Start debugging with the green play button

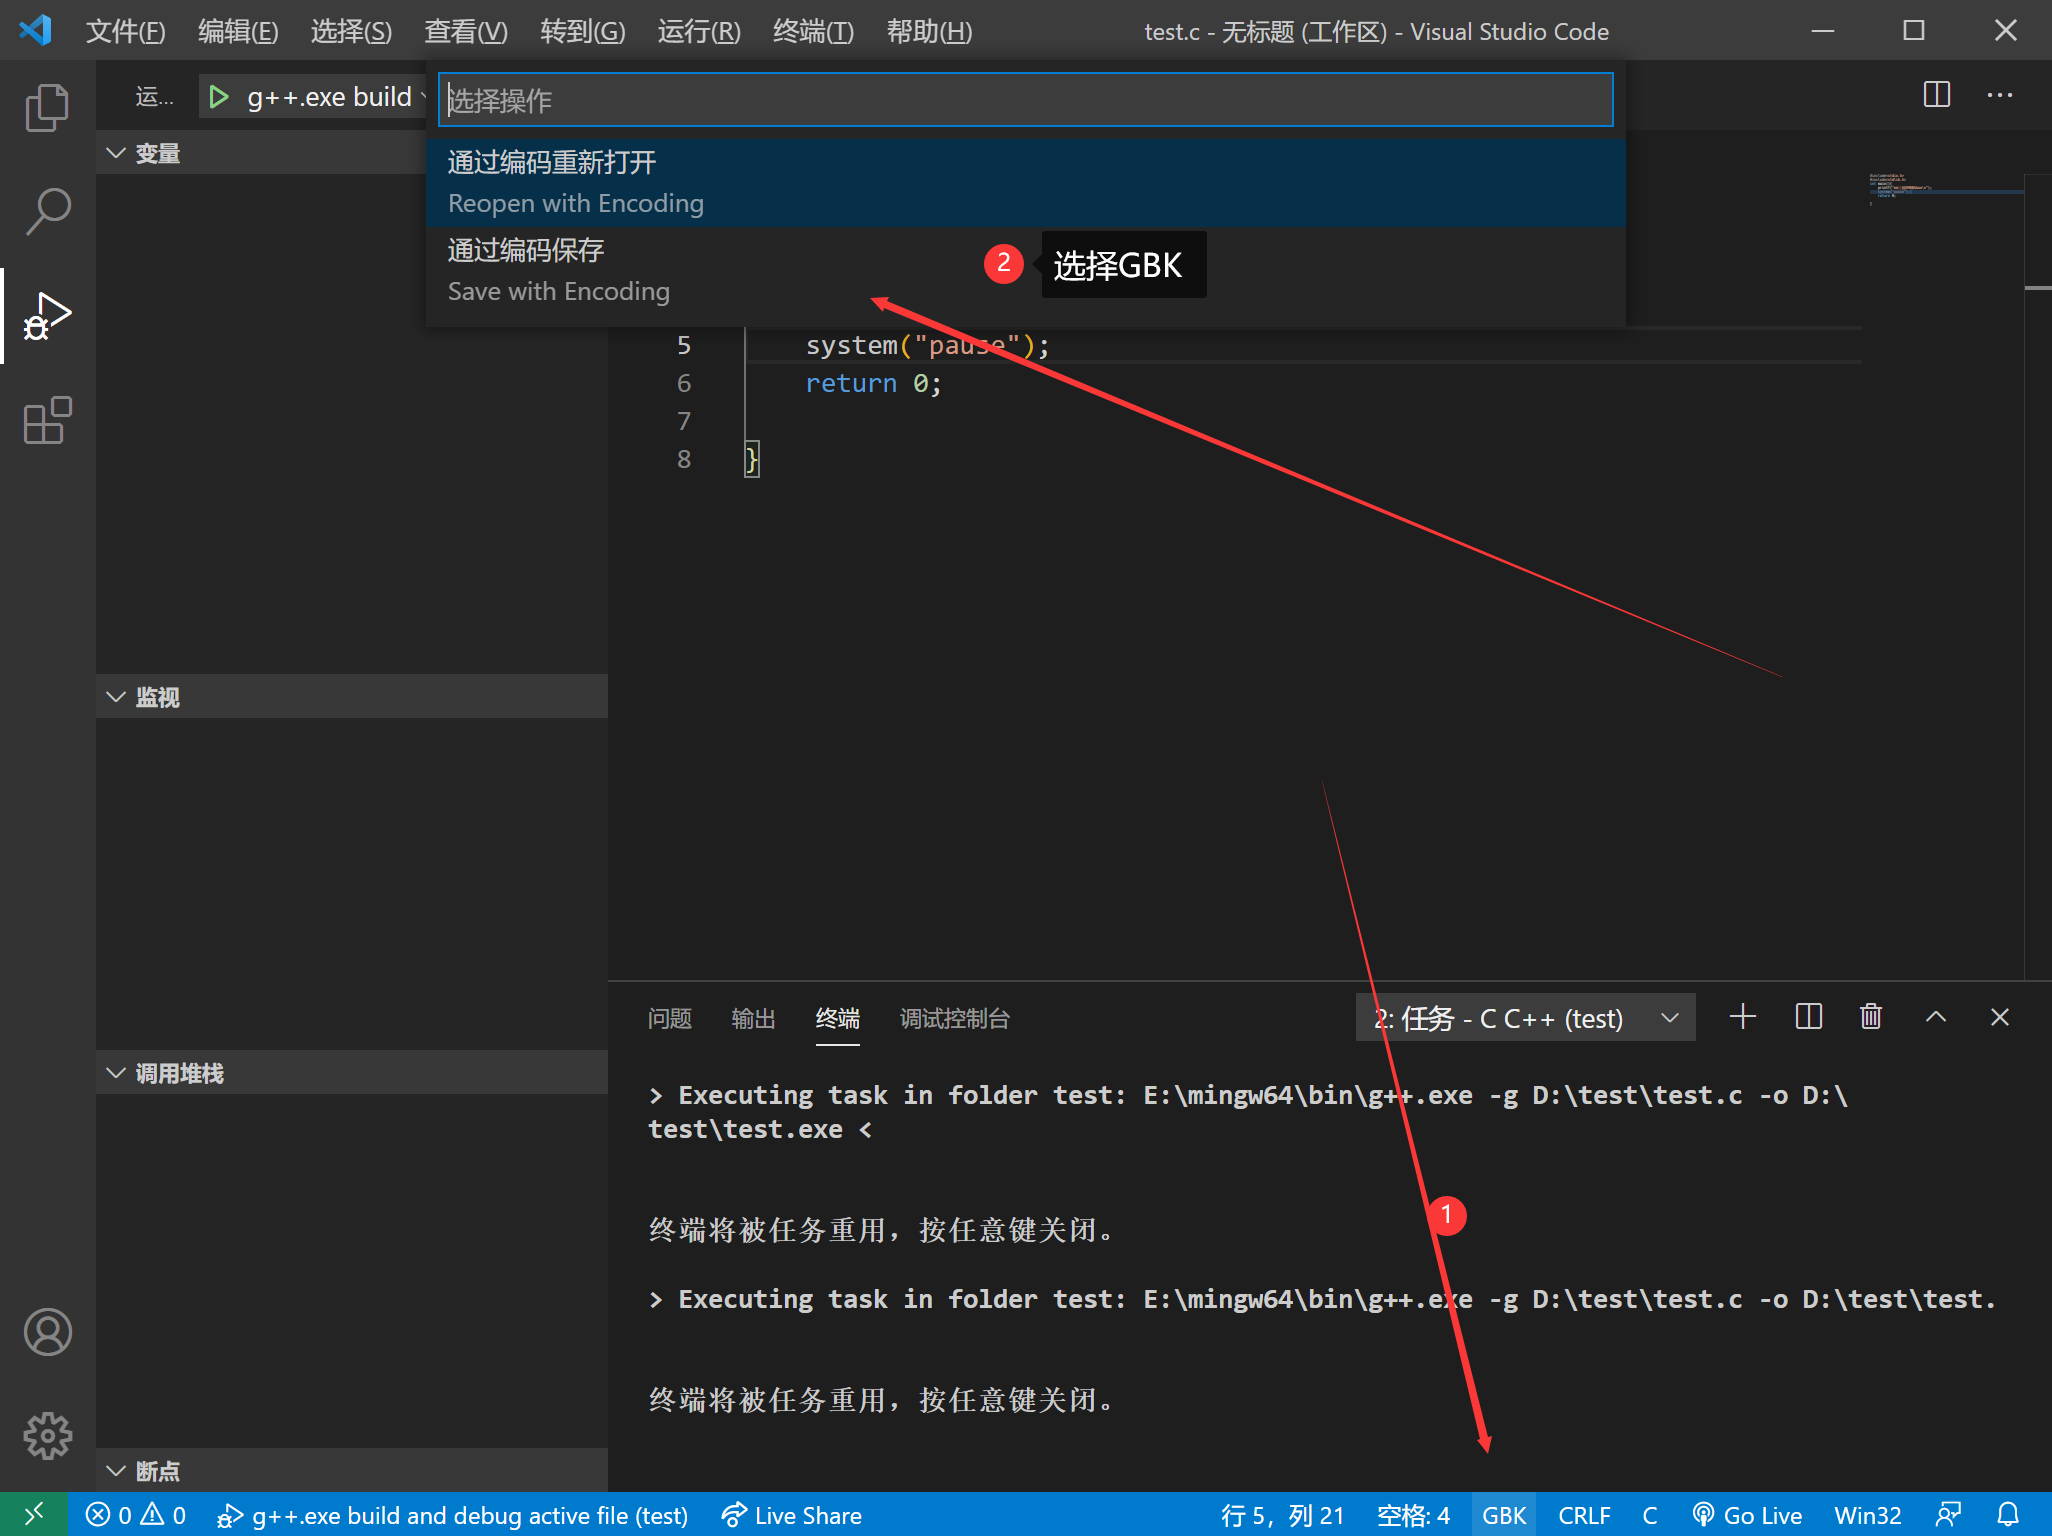pyautogui.click(x=218, y=97)
